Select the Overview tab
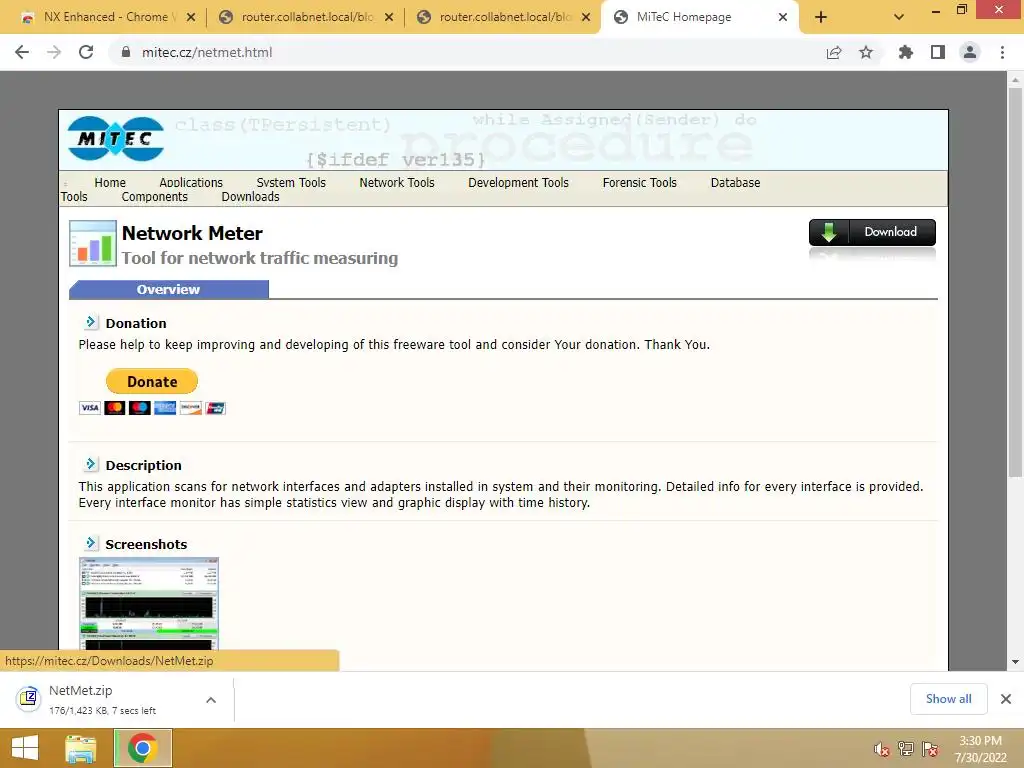This screenshot has height=768, width=1024. tap(168, 289)
